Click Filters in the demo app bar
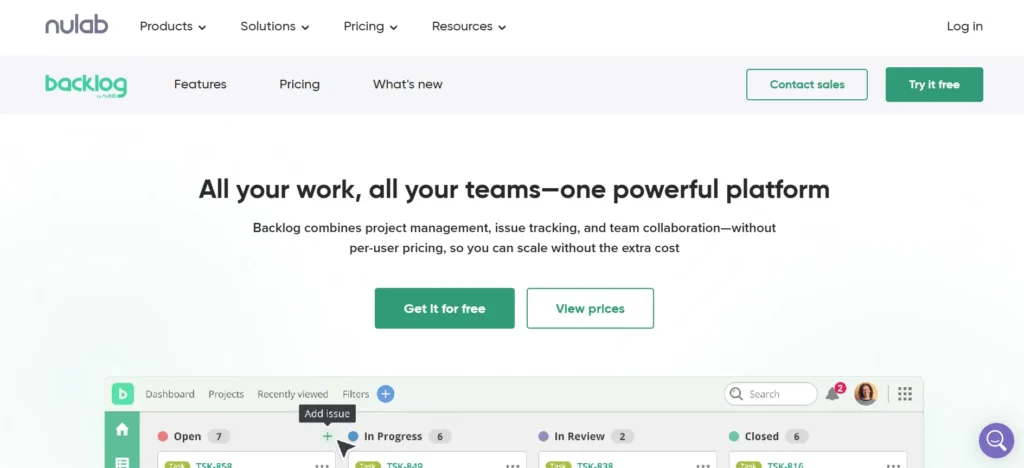 tap(356, 394)
